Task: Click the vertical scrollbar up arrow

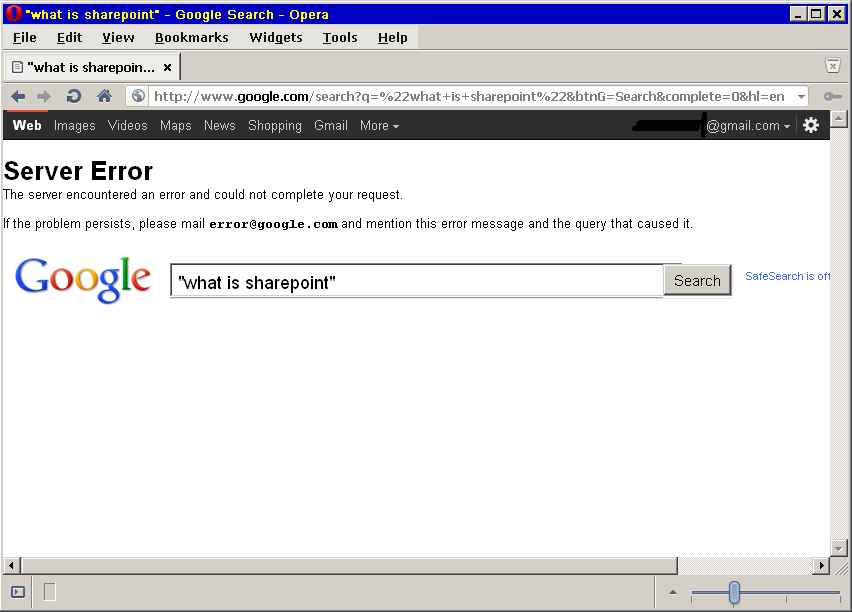Action: [838, 118]
